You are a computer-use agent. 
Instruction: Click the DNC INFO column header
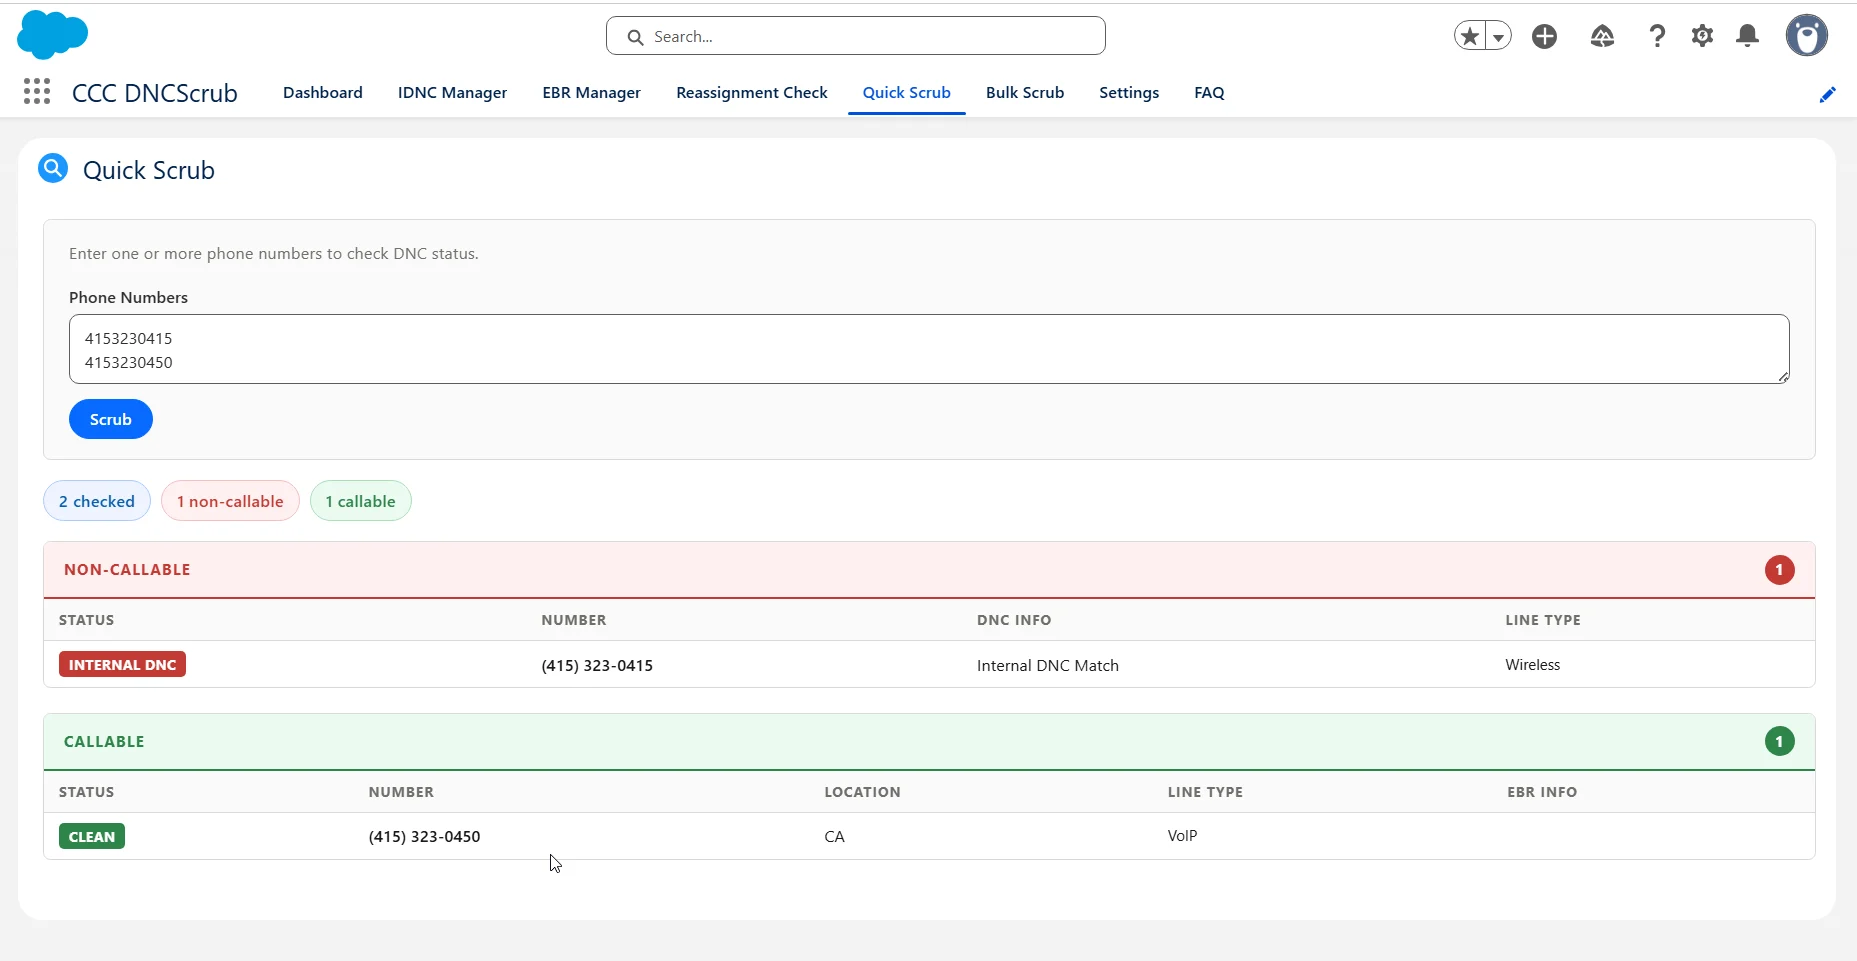click(x=1014, y=620)
